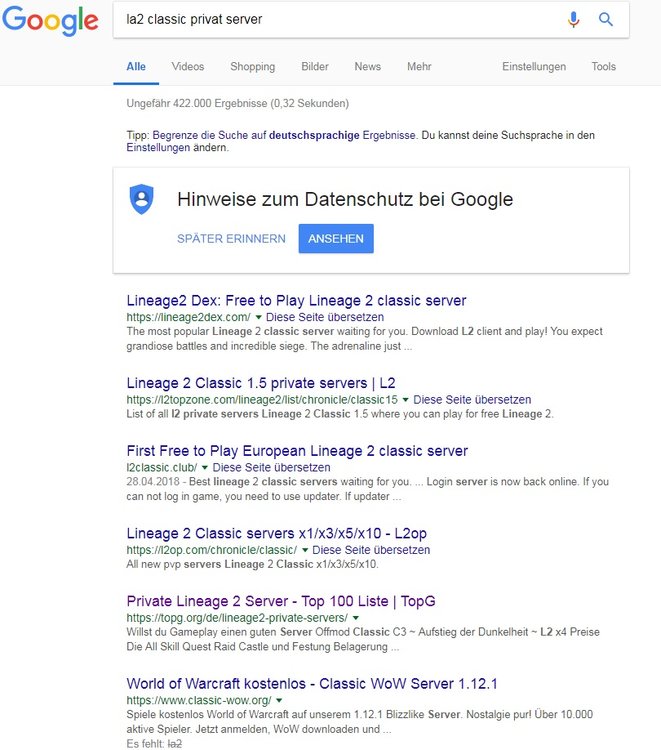Open the Einstellungen menu

pyautogui.click(x=534, y=67)
